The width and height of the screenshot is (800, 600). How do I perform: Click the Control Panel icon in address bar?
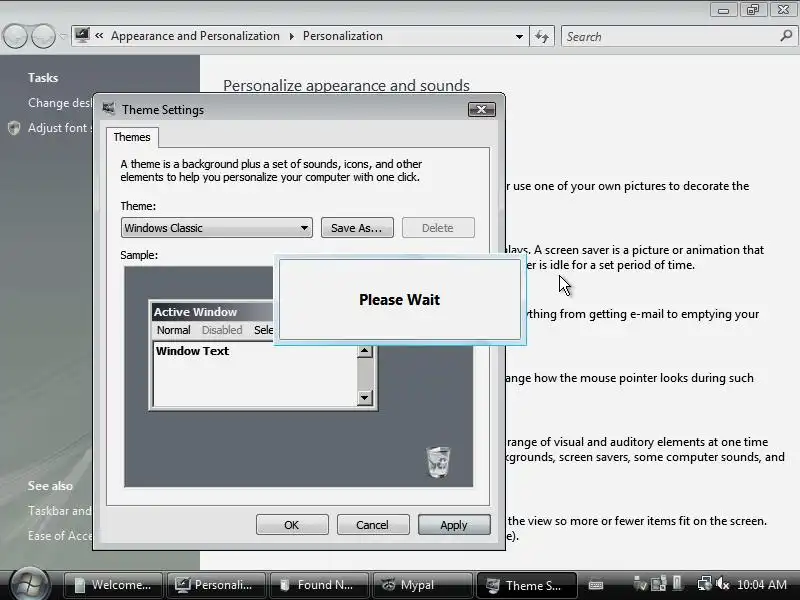[82, 35]
